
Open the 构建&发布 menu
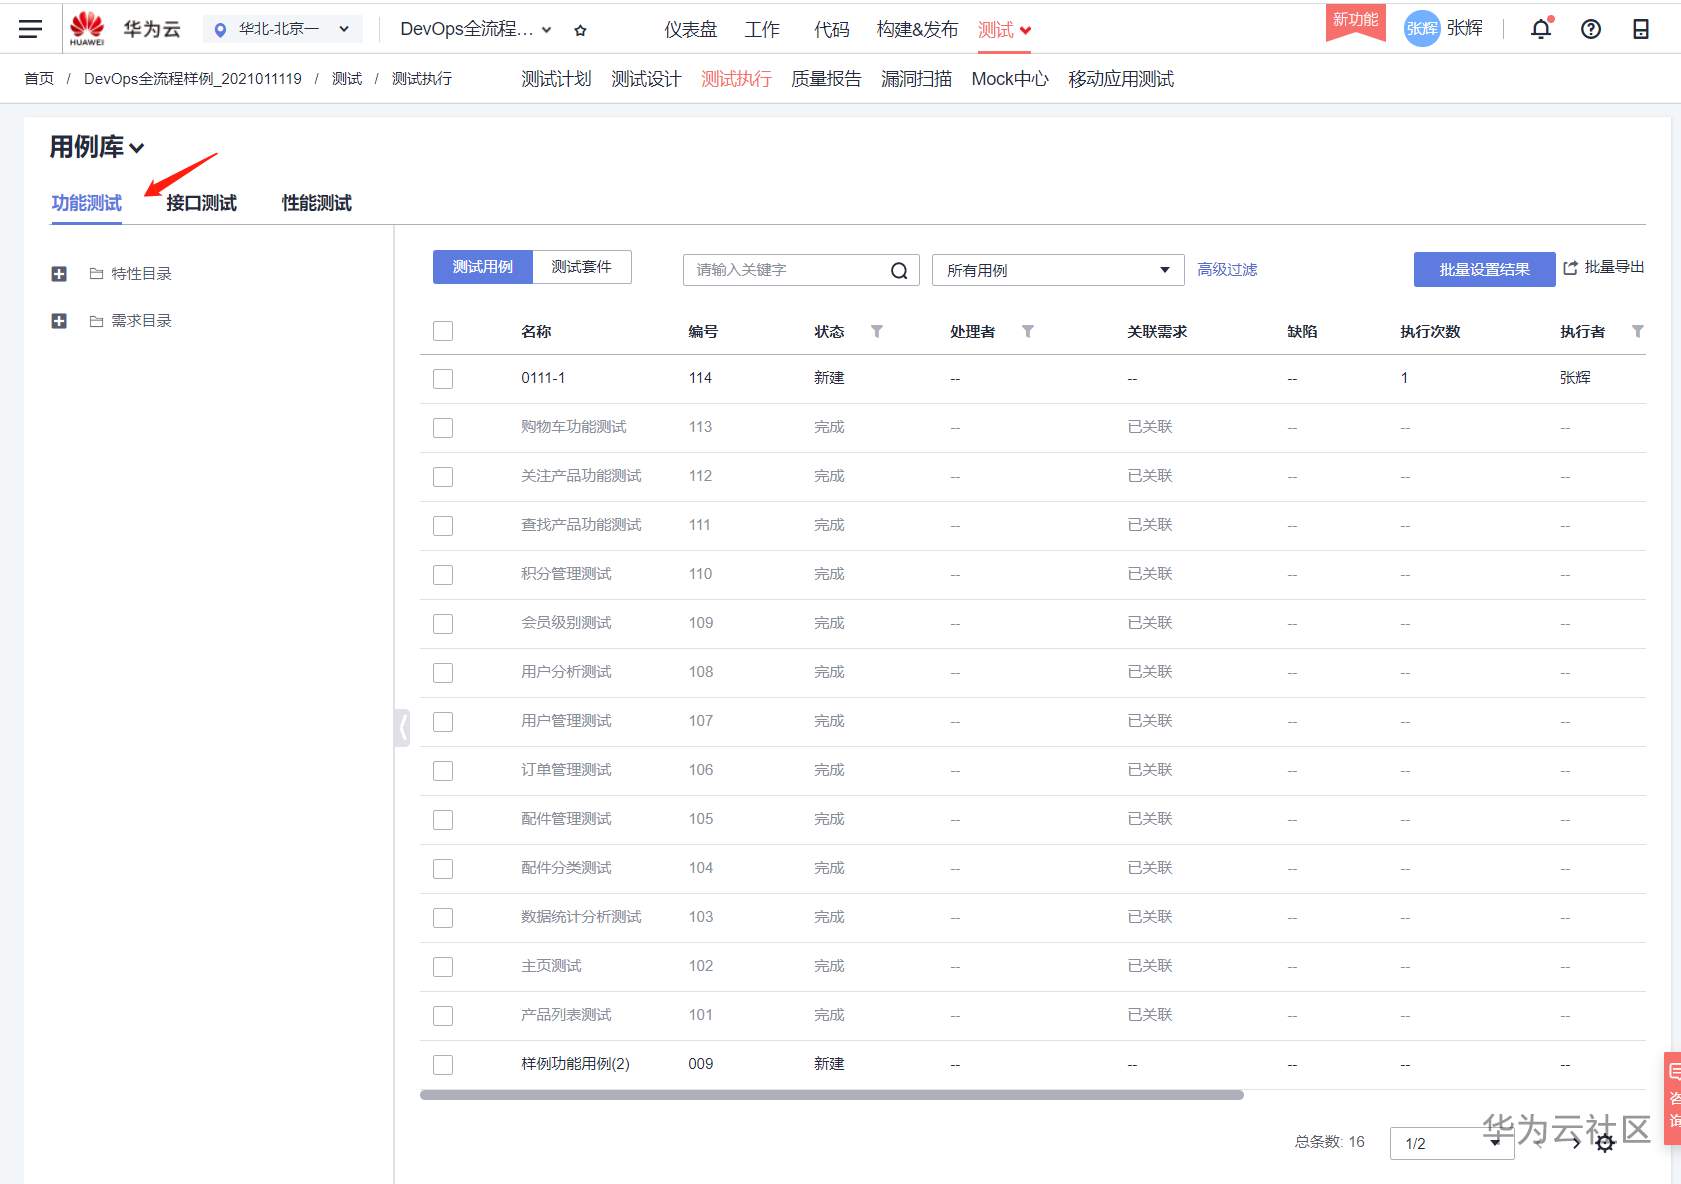pyautogui.click(x=917, y=30)
